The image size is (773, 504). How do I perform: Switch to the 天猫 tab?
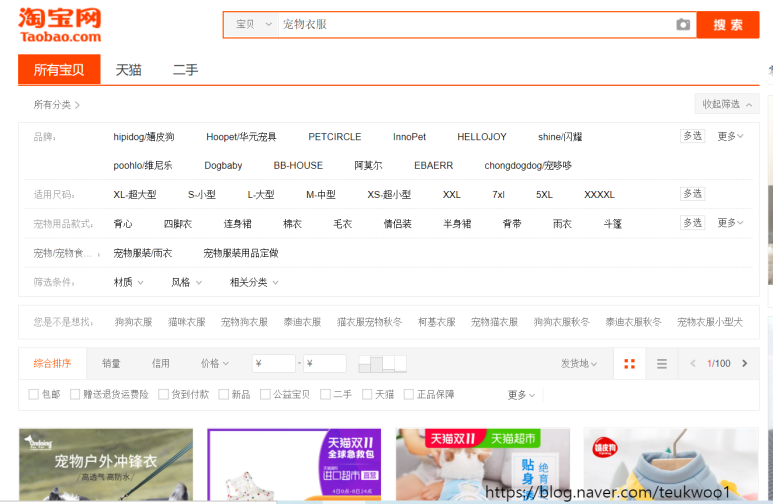(129, 70)
